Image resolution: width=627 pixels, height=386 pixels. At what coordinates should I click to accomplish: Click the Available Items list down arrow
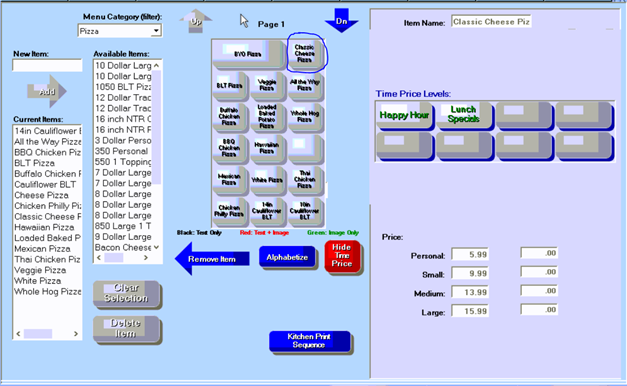coord(156,247)
